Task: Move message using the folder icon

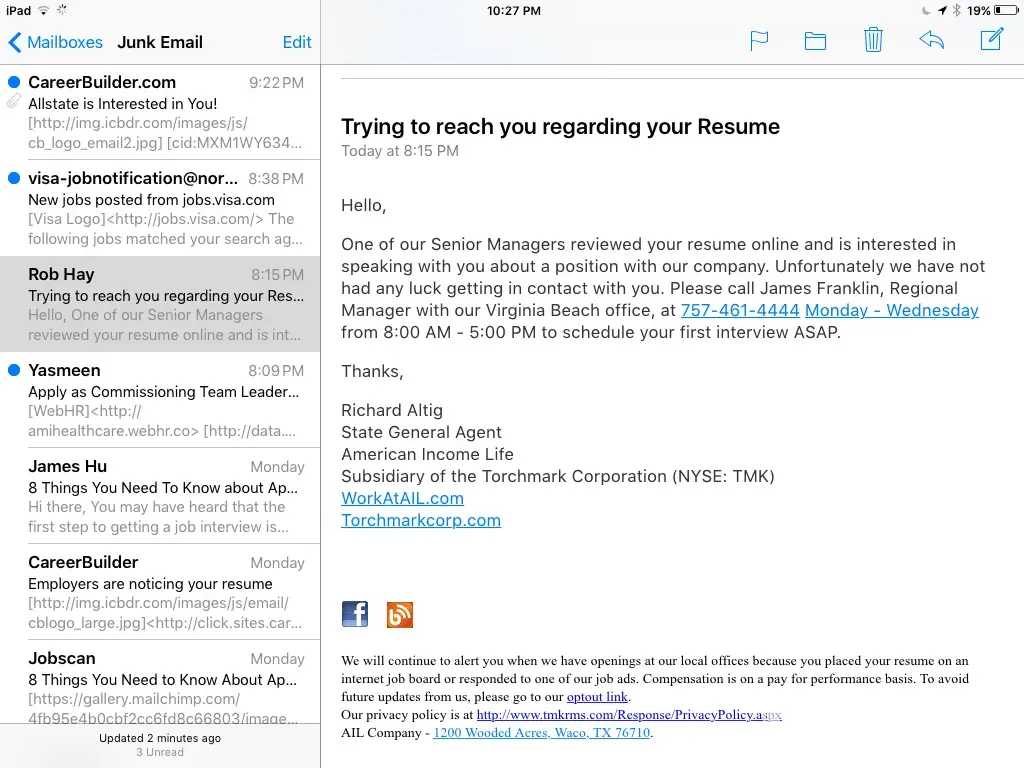Action: [x=815, y=41]
